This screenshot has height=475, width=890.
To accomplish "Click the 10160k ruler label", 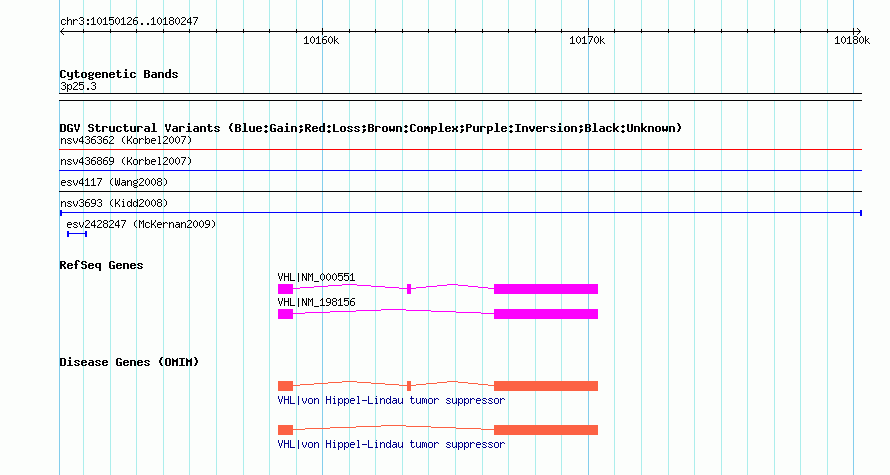I will click(x=321, y=40).
